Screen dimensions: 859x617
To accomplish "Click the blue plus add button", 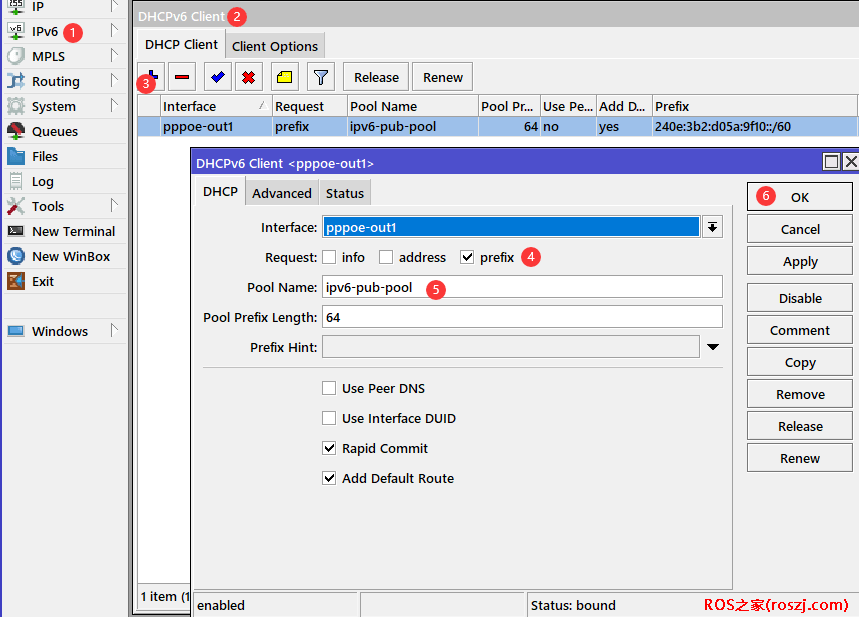I will tap(150, 76).
